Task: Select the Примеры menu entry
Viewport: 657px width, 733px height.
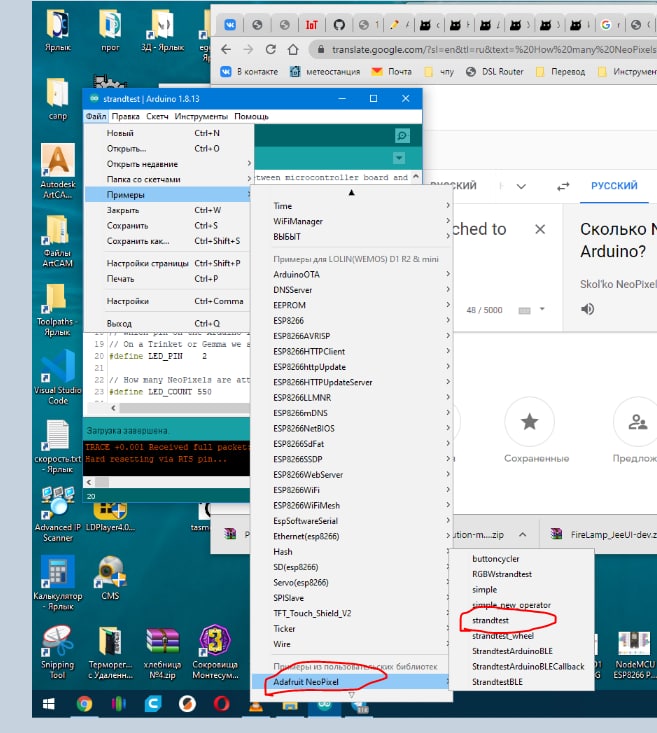Action: tap(168, 194)
